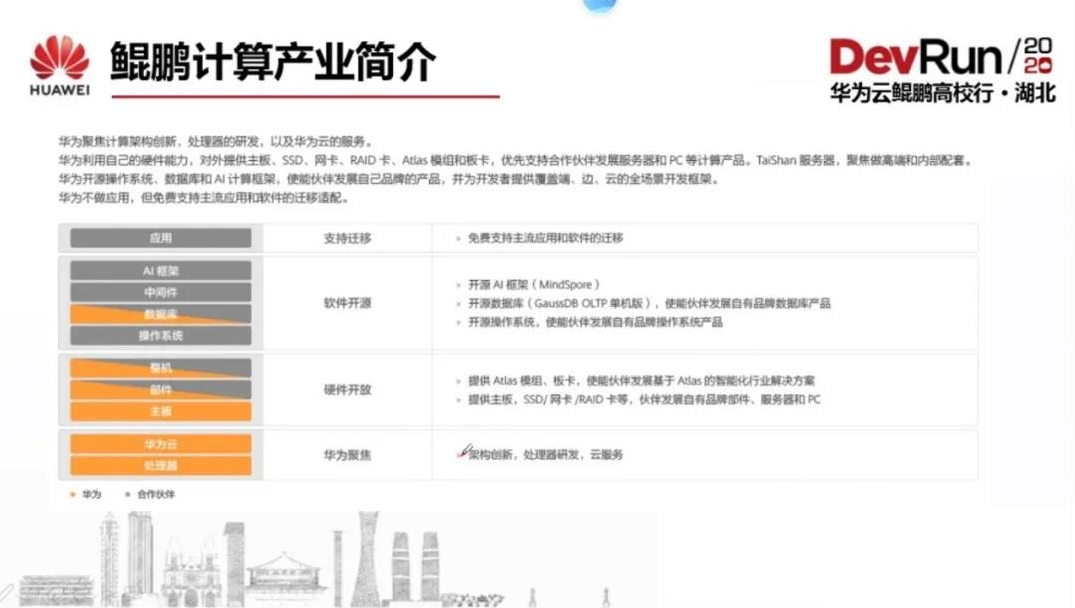Image resolution: width=1075 pixels, height=608 pixels.
Task: Select the slide title 鲲鹏计算产业简介
Action: pyautogui.click(x=273, y=61)
